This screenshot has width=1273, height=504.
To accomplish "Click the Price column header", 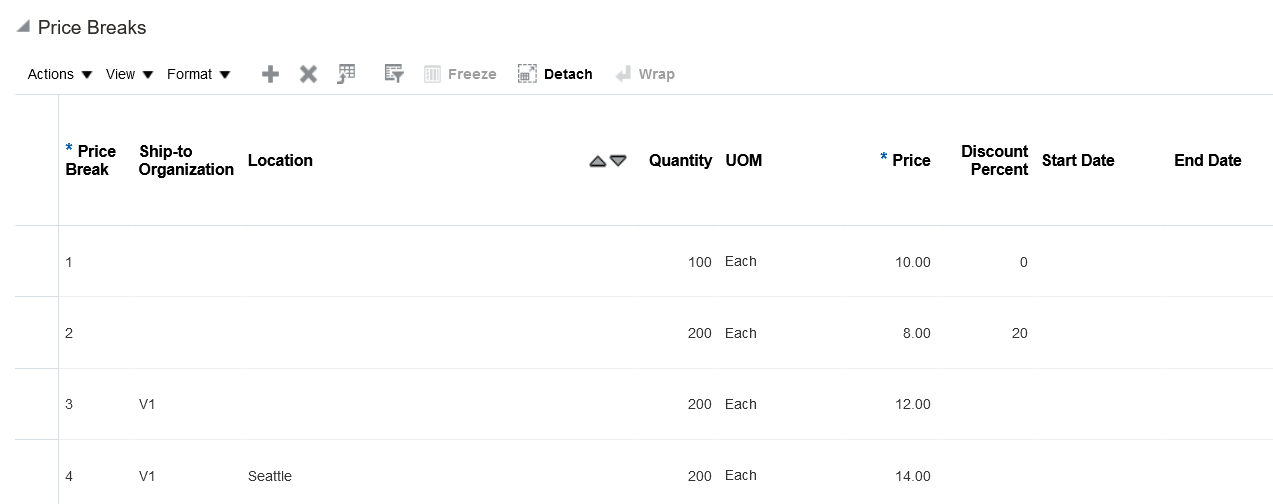I will [x=910, y=160].
